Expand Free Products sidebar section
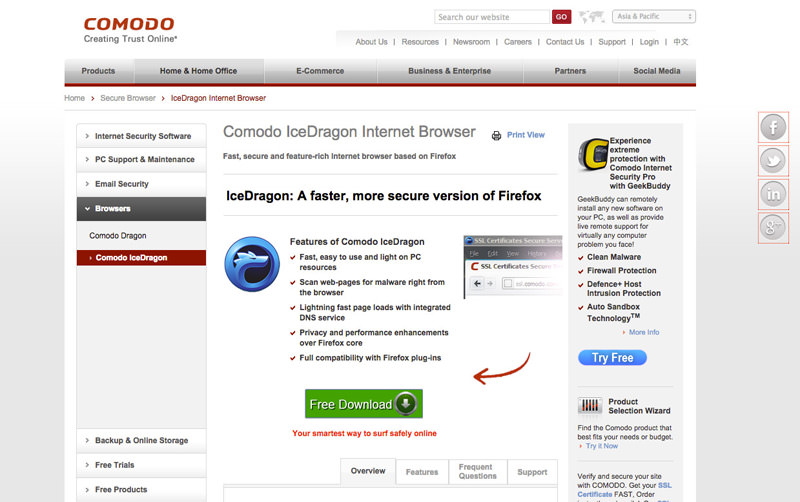Screen dimensions: 800x502 click(141, 489)
